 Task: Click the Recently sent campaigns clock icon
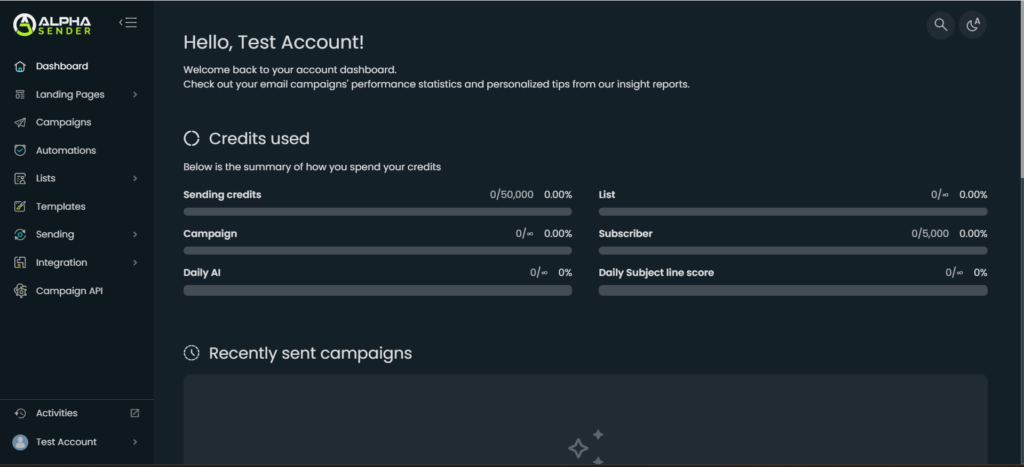click(191, 353)
